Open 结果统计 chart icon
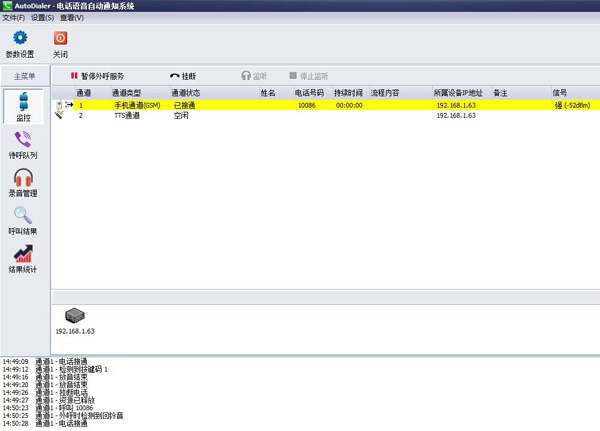The width and height of the screenshot is (600, 431). 23,258
